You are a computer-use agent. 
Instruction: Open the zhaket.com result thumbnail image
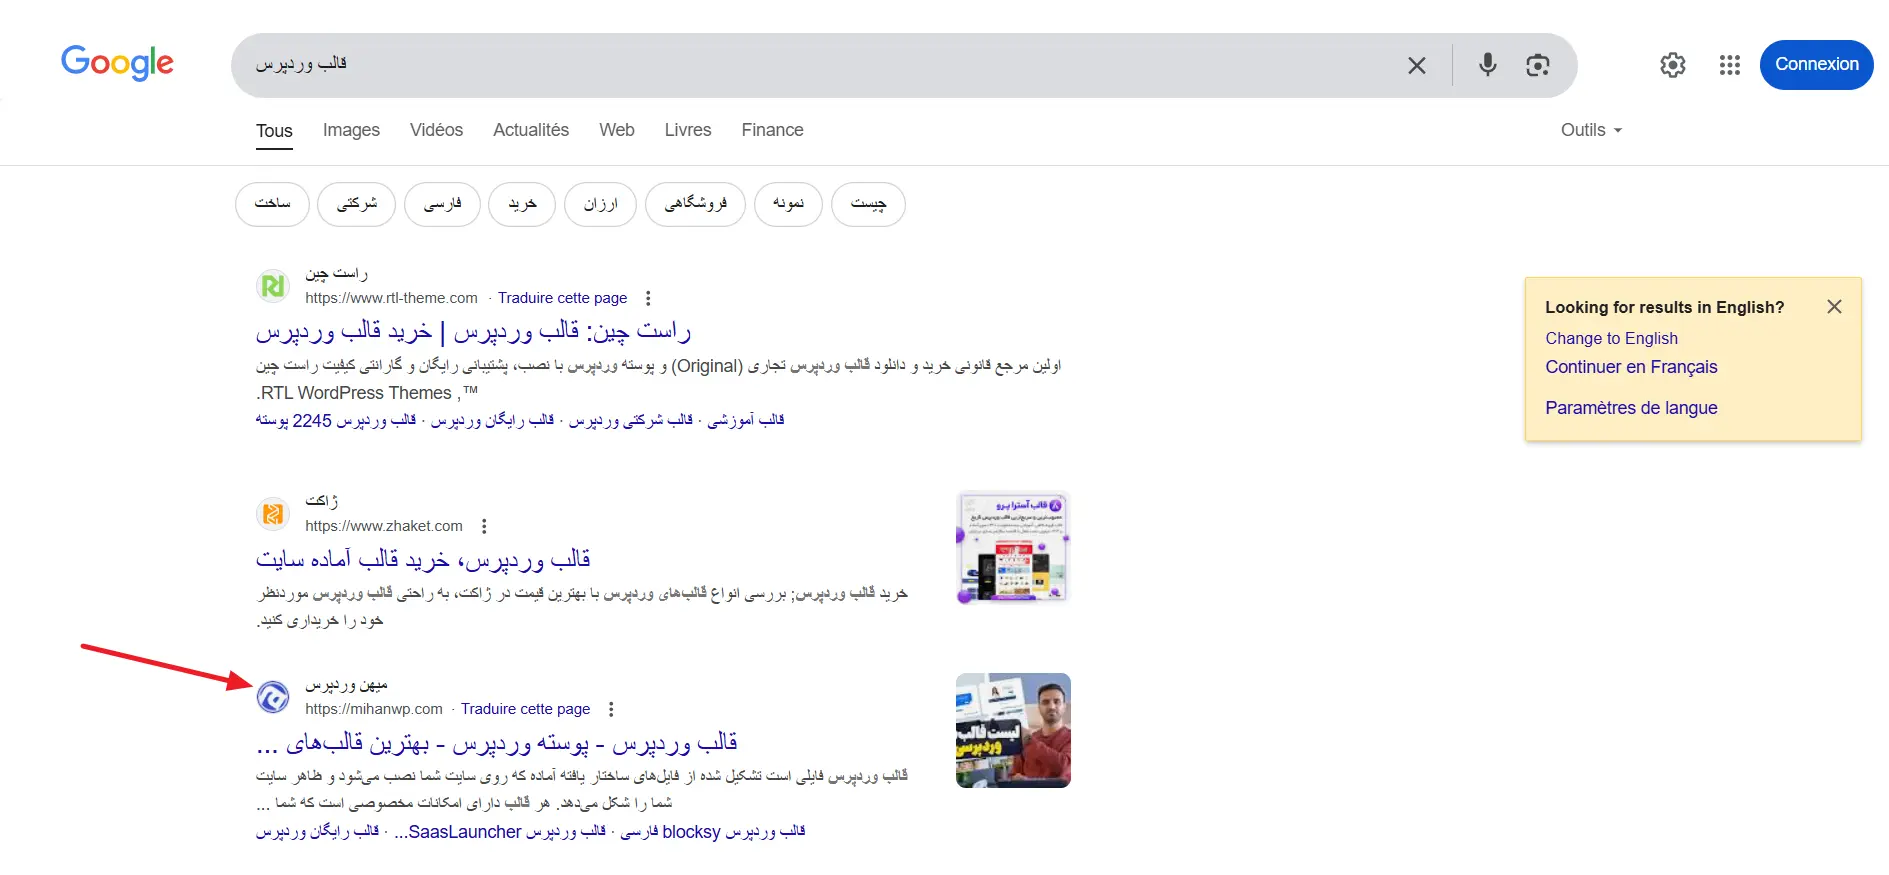click(1013, 547)
